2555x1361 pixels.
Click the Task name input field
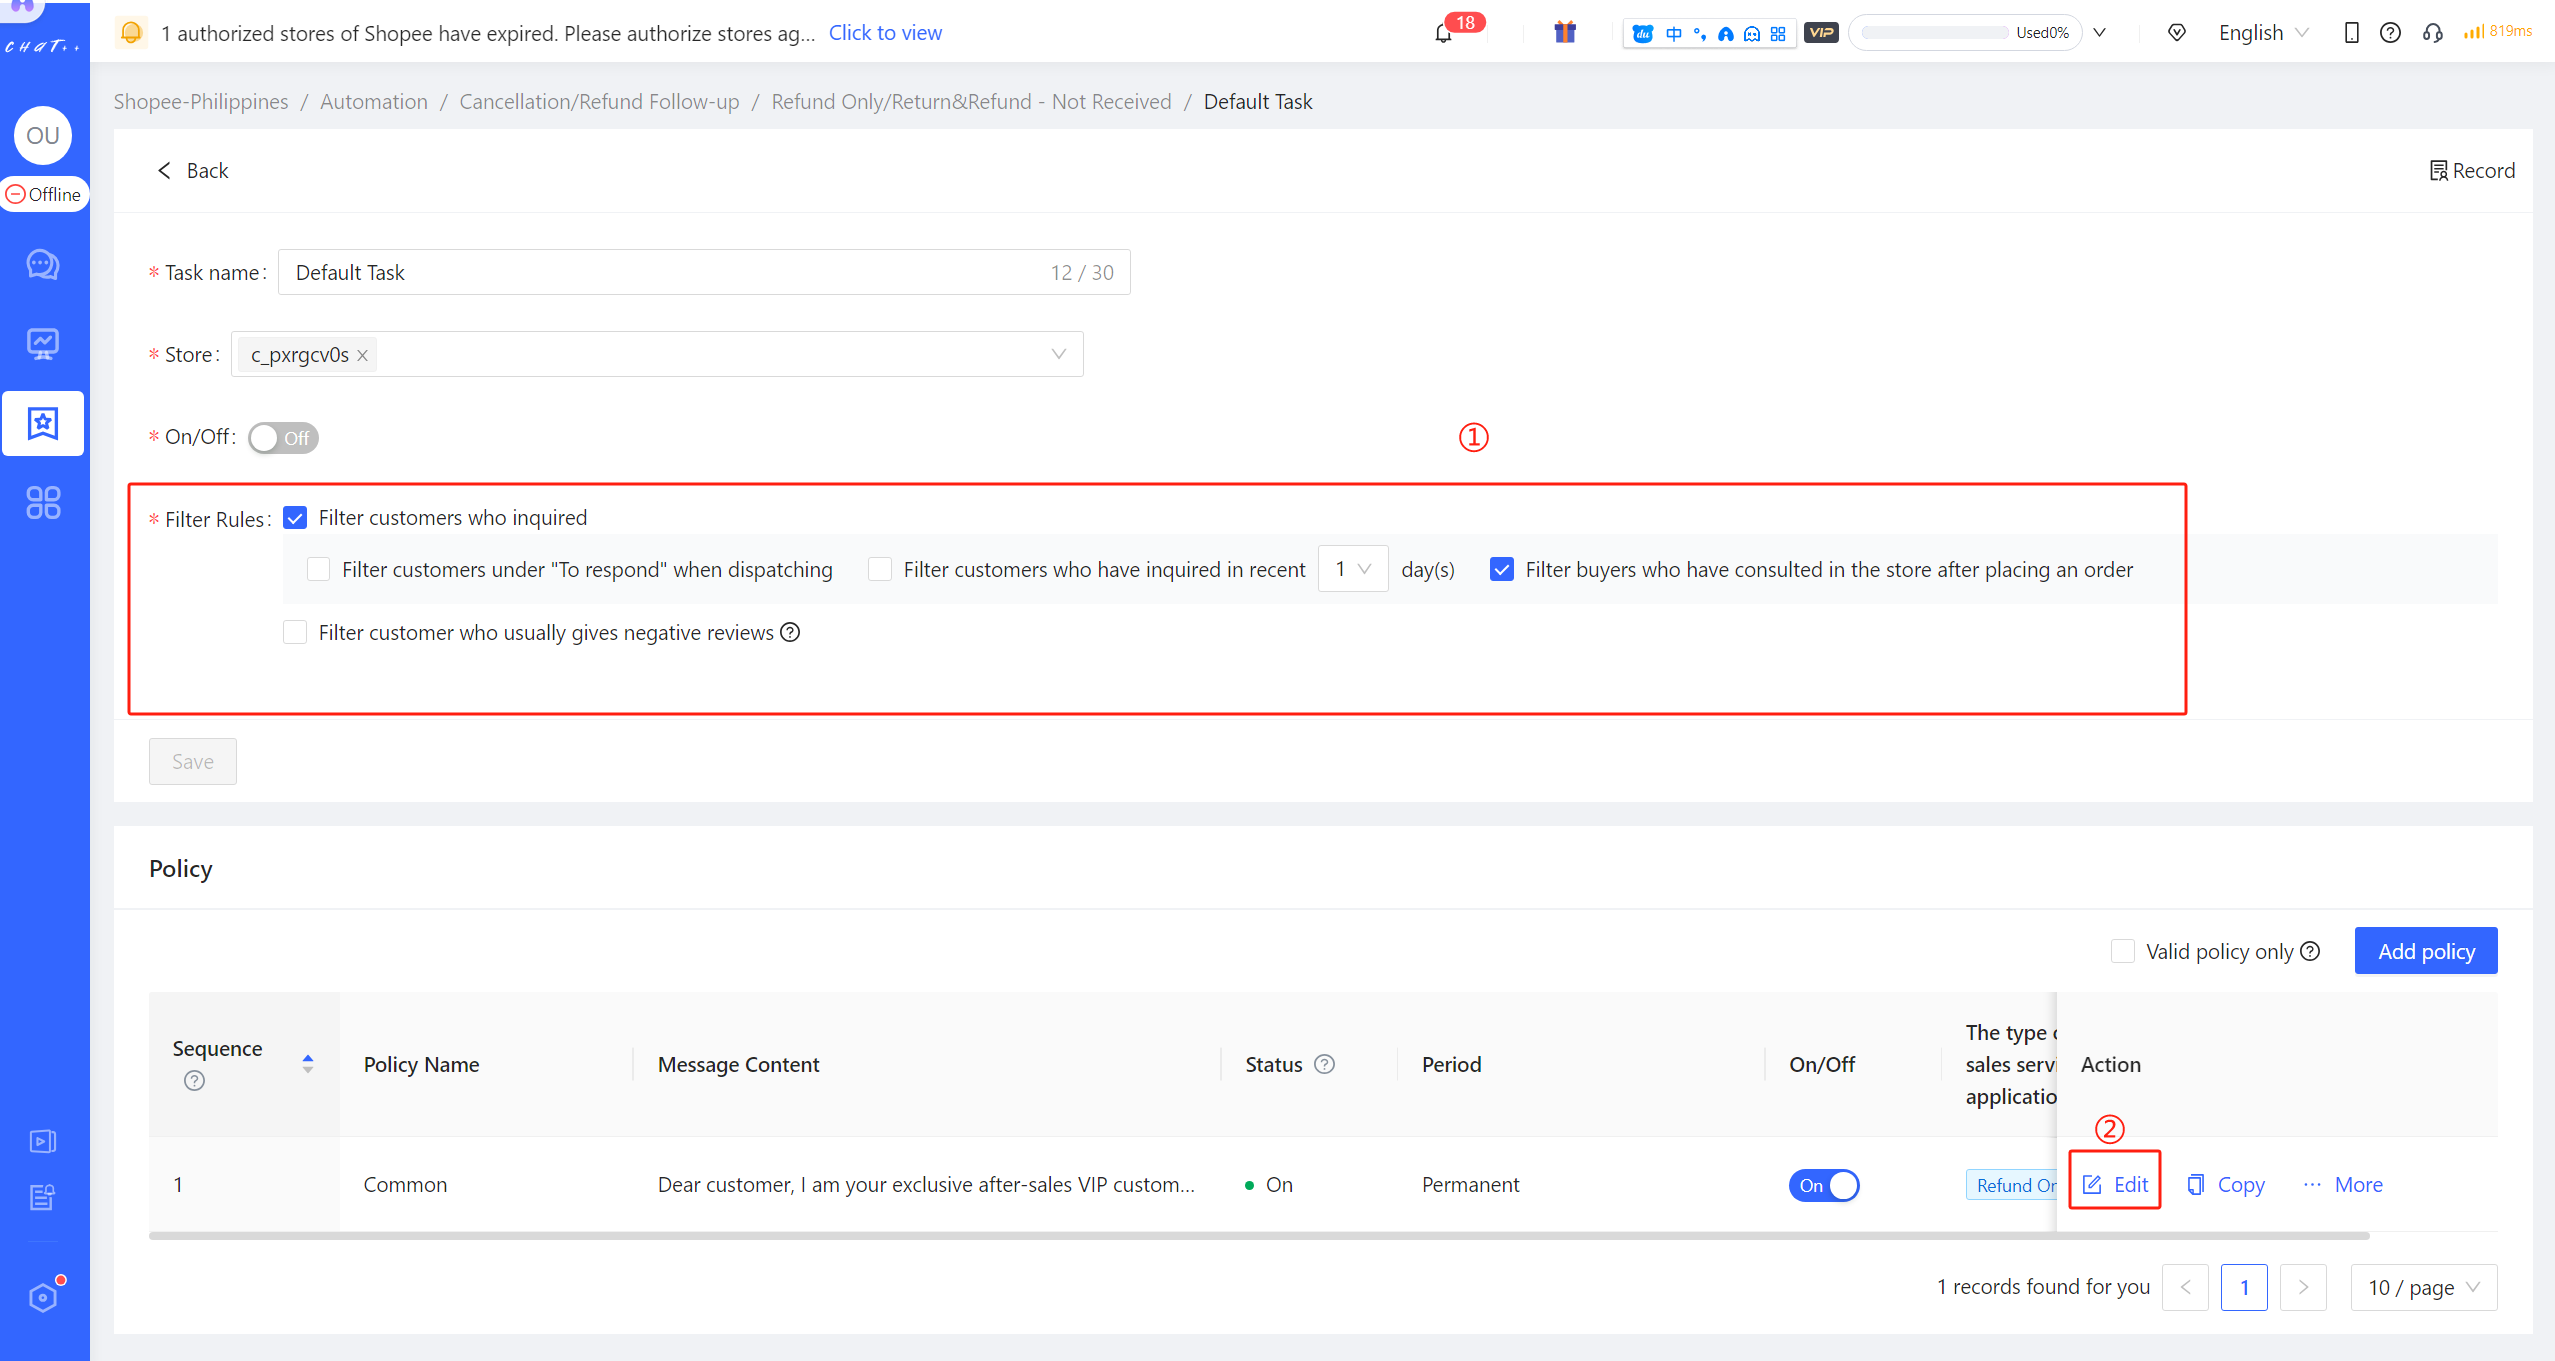[704, 272]
